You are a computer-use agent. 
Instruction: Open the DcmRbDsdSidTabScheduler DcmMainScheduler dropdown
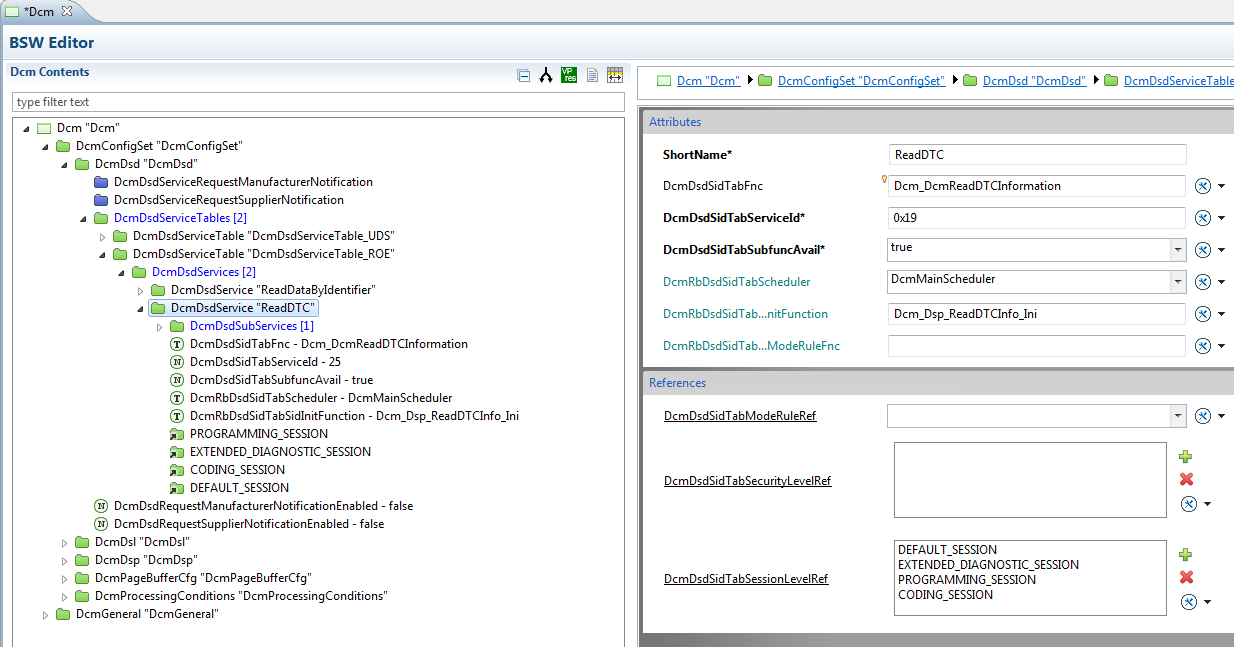[1178, 282]
